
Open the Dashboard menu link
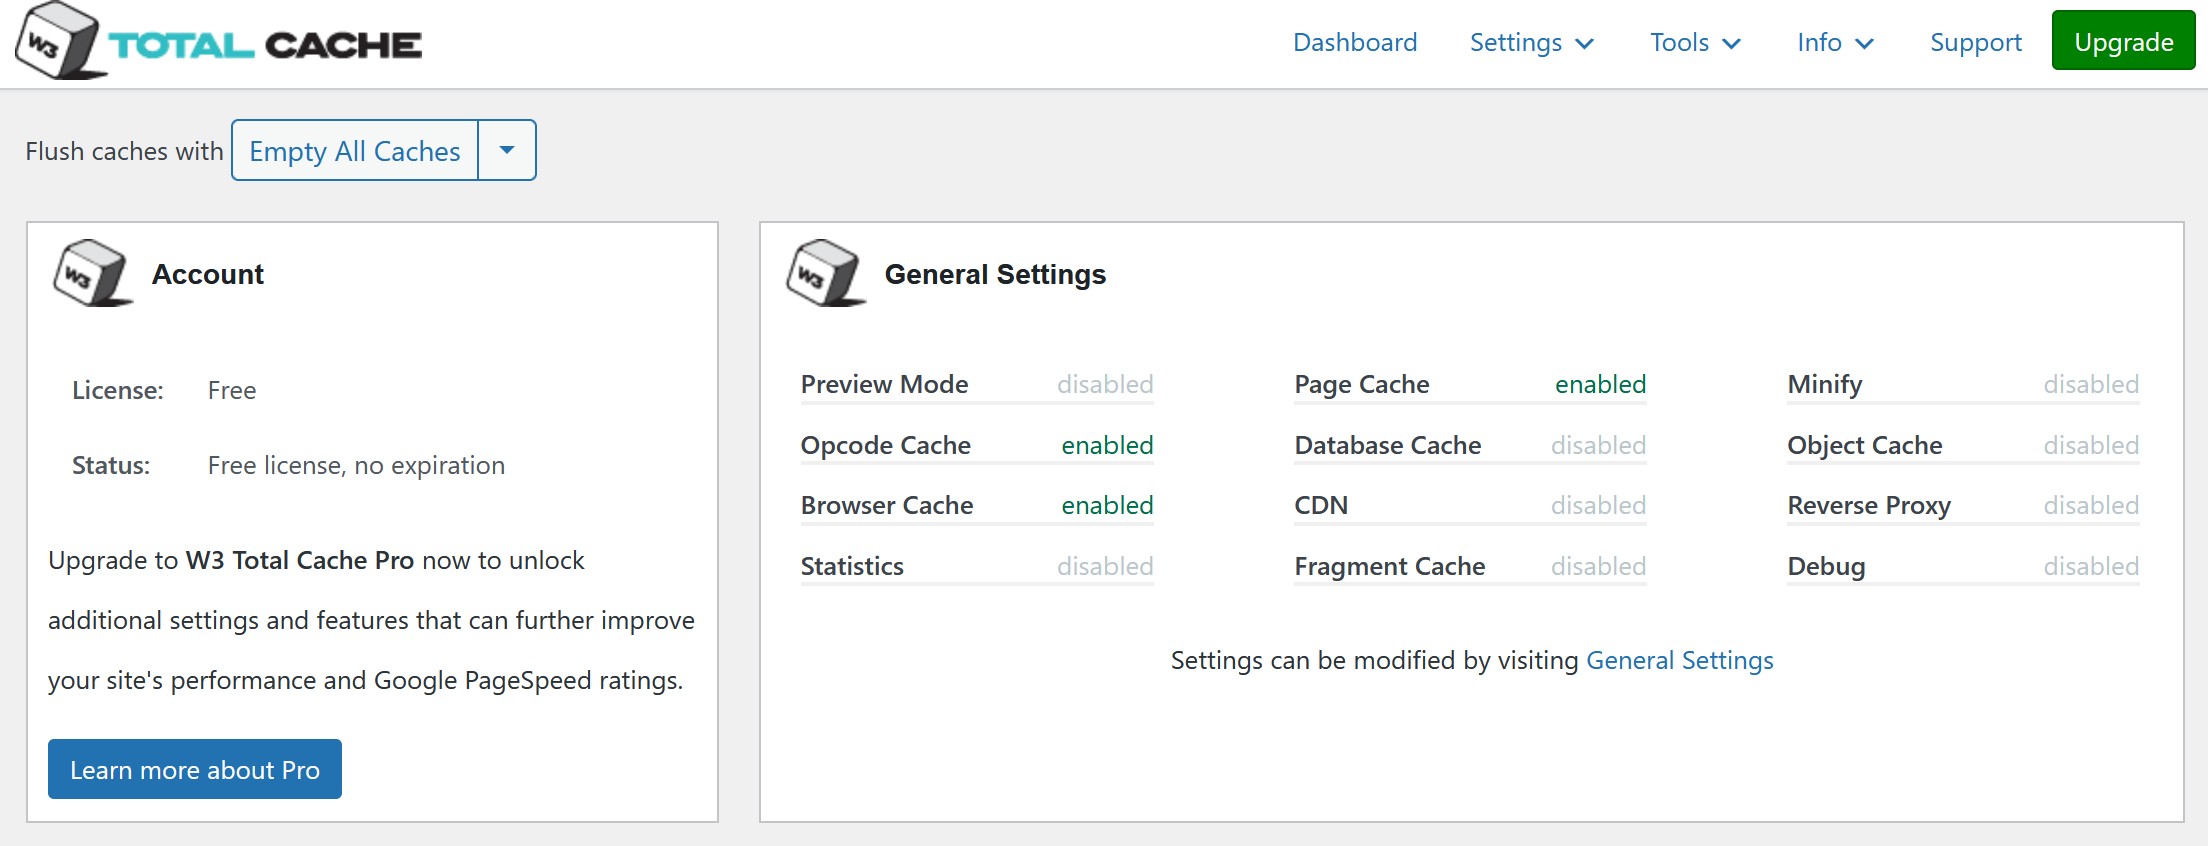click(1355, 42)
